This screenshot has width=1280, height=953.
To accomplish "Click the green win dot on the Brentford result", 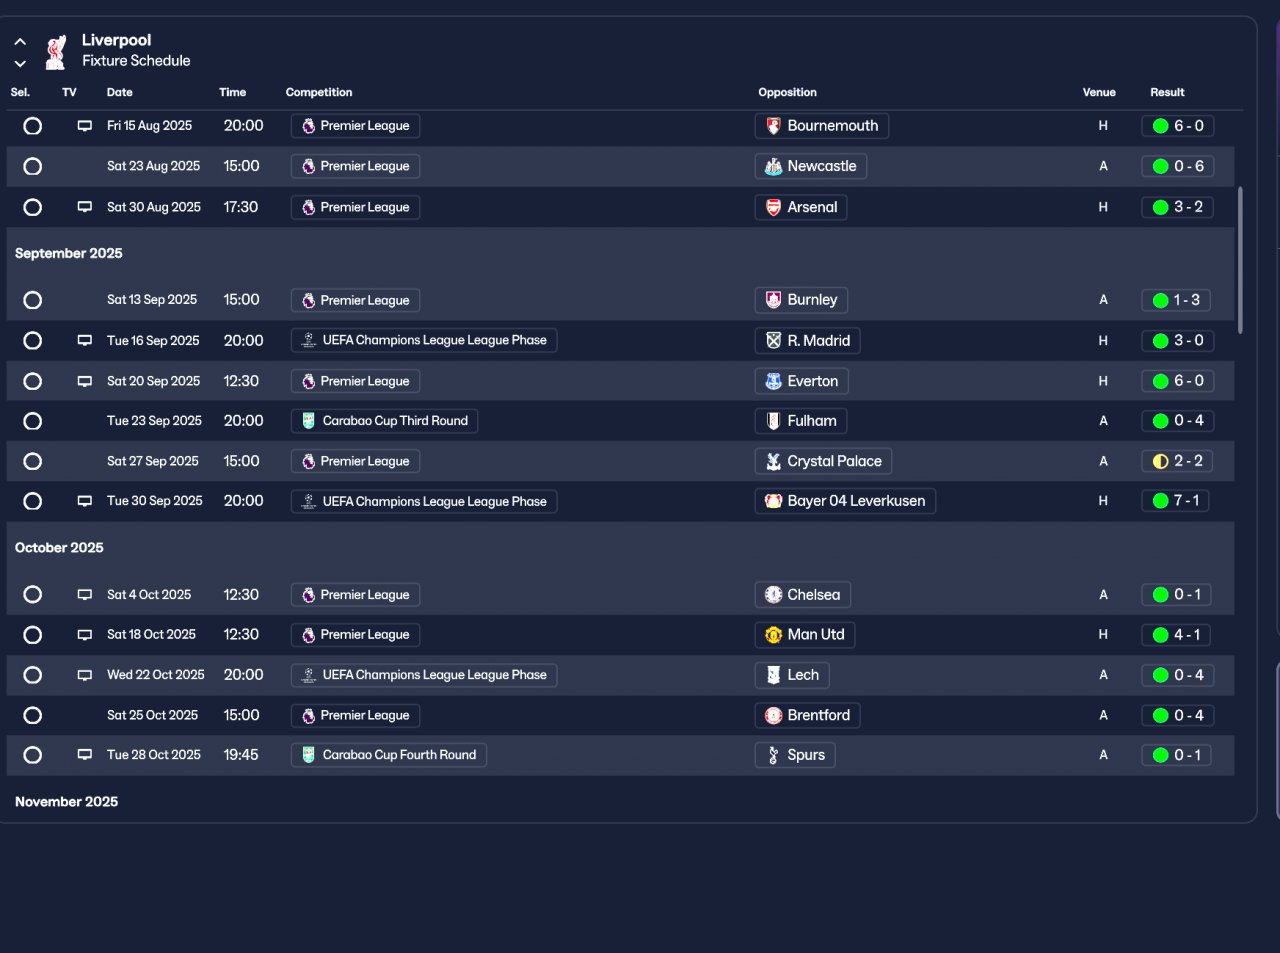I will (1161, 715).
